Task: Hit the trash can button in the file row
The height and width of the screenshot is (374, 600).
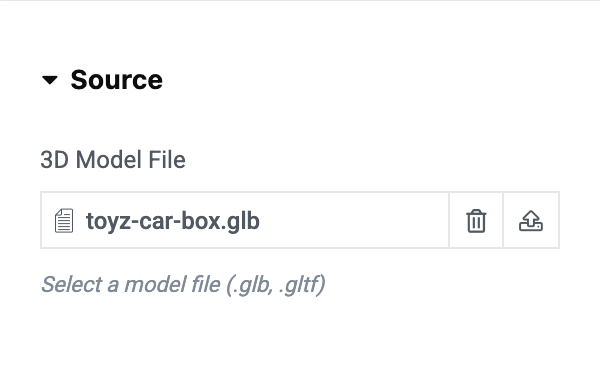Action: (x=476, y=220)
